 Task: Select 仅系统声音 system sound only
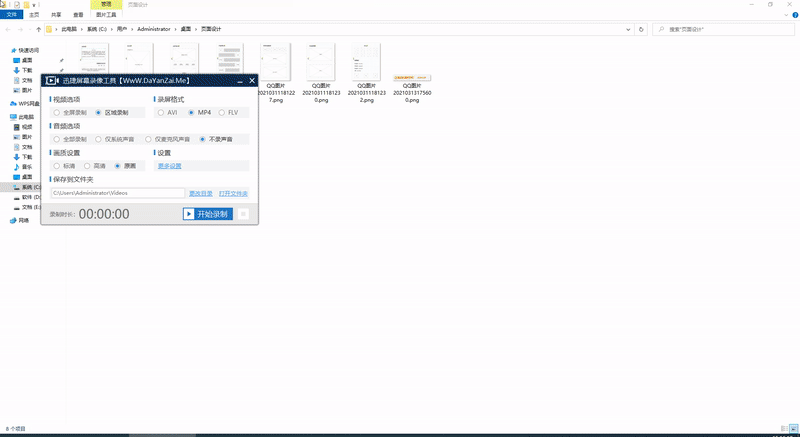tap(115, 139)
